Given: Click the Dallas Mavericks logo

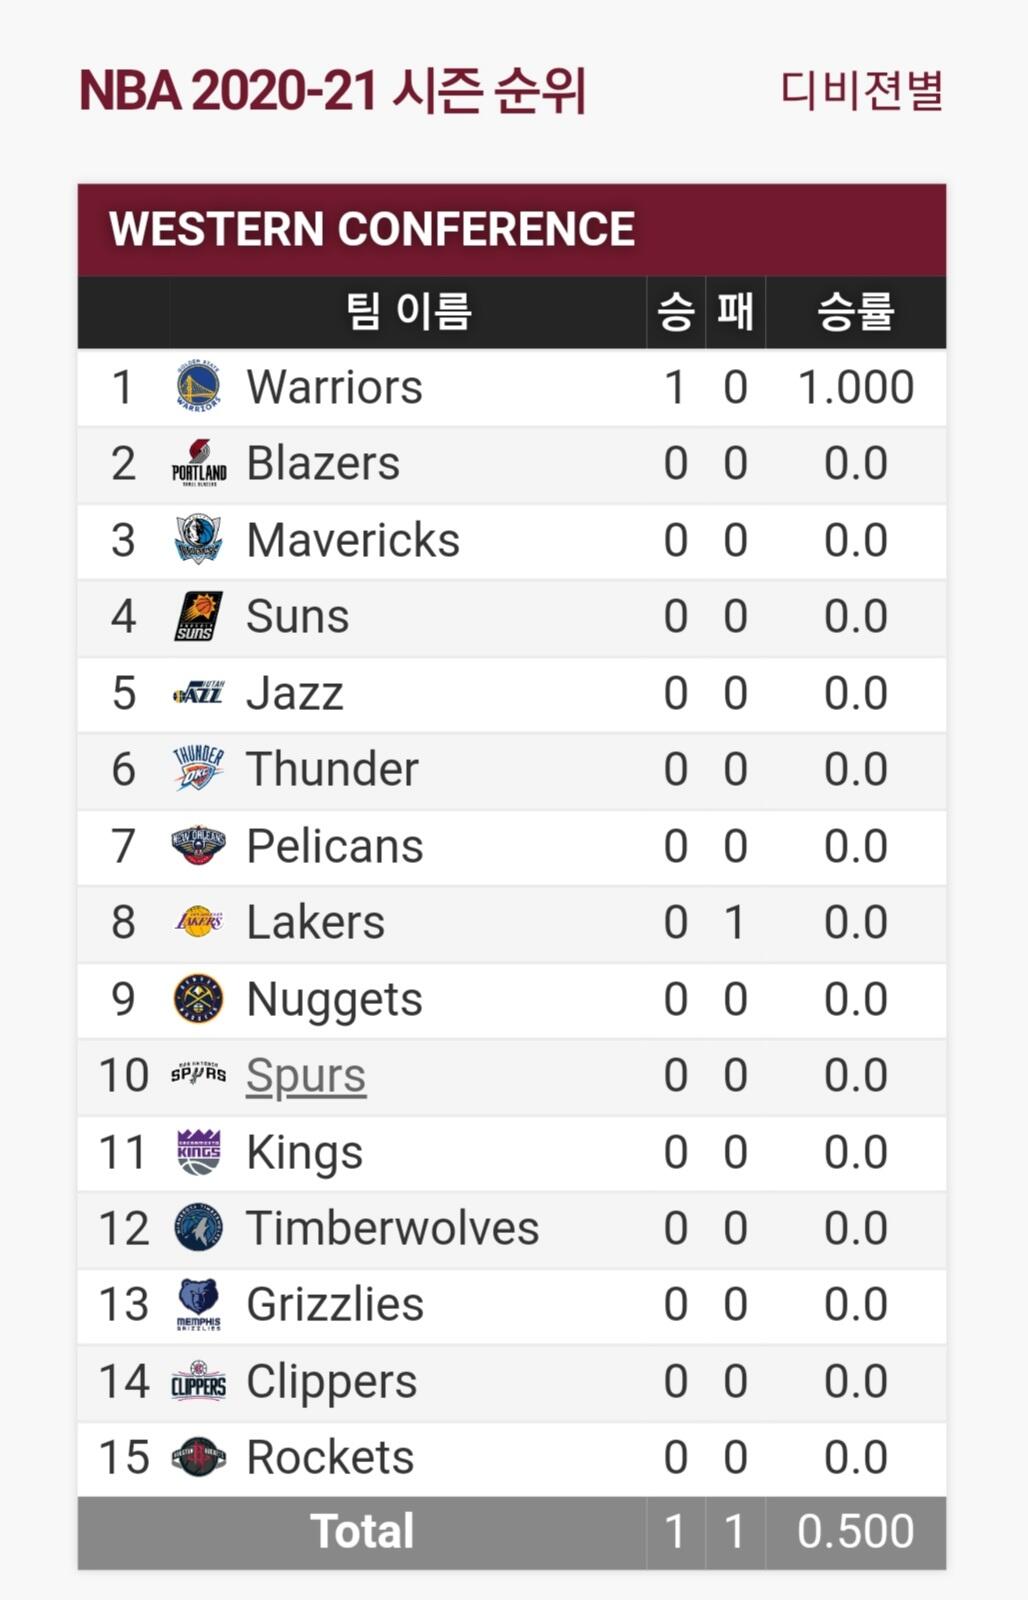Looking at the screenshot, I should pos(198,540).
